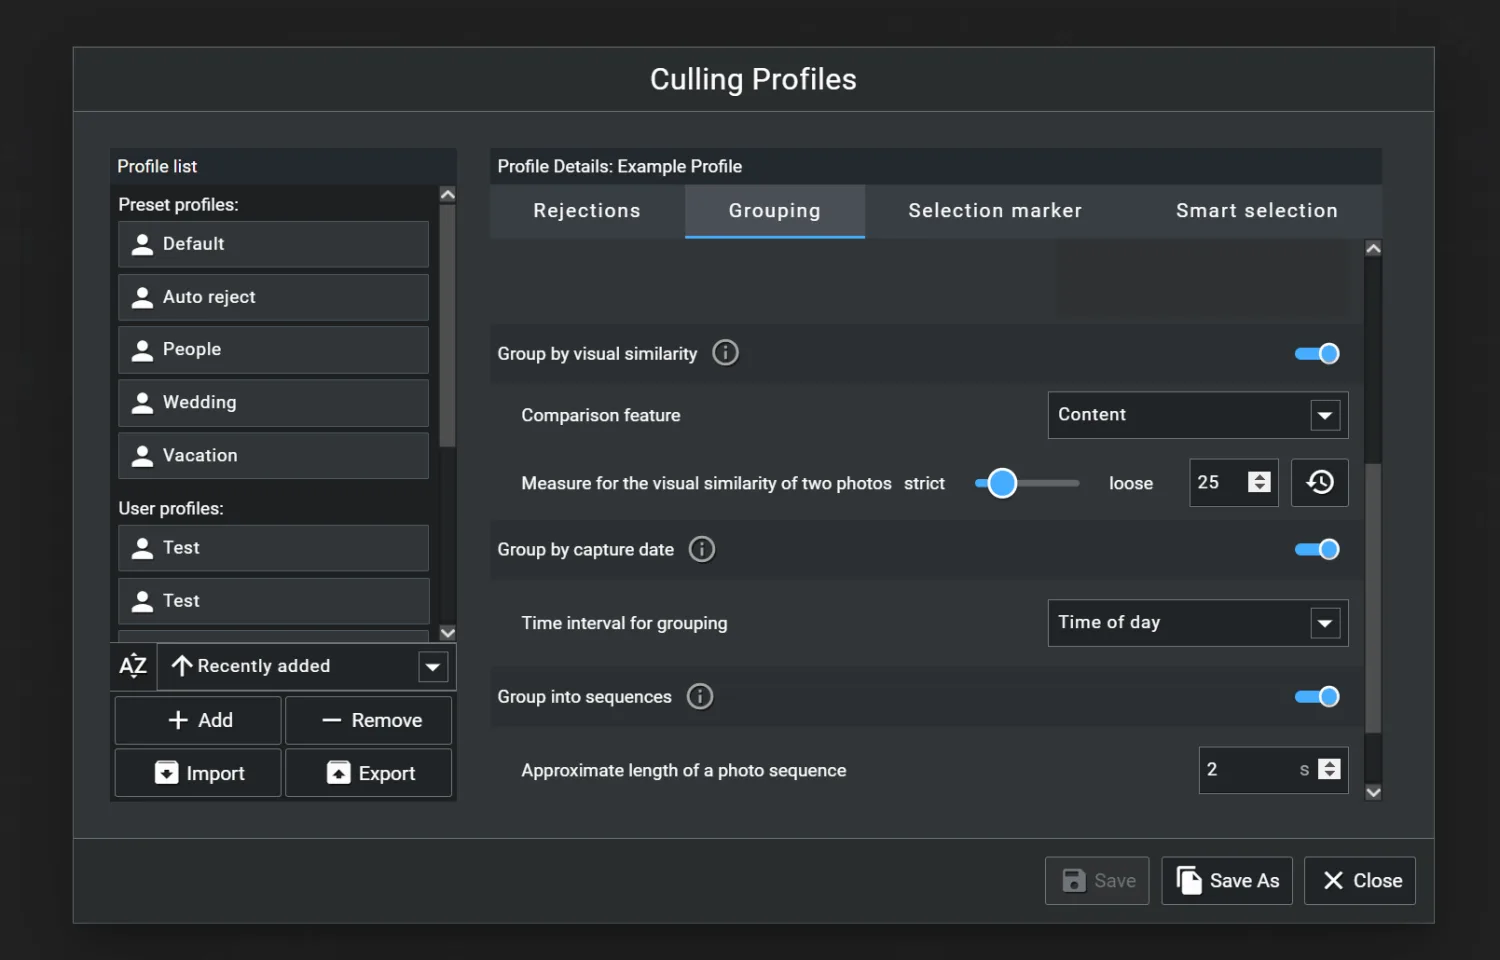Click the Save As button
The width and height of the screenshot is (1500, 960).
pos(1227,881)
